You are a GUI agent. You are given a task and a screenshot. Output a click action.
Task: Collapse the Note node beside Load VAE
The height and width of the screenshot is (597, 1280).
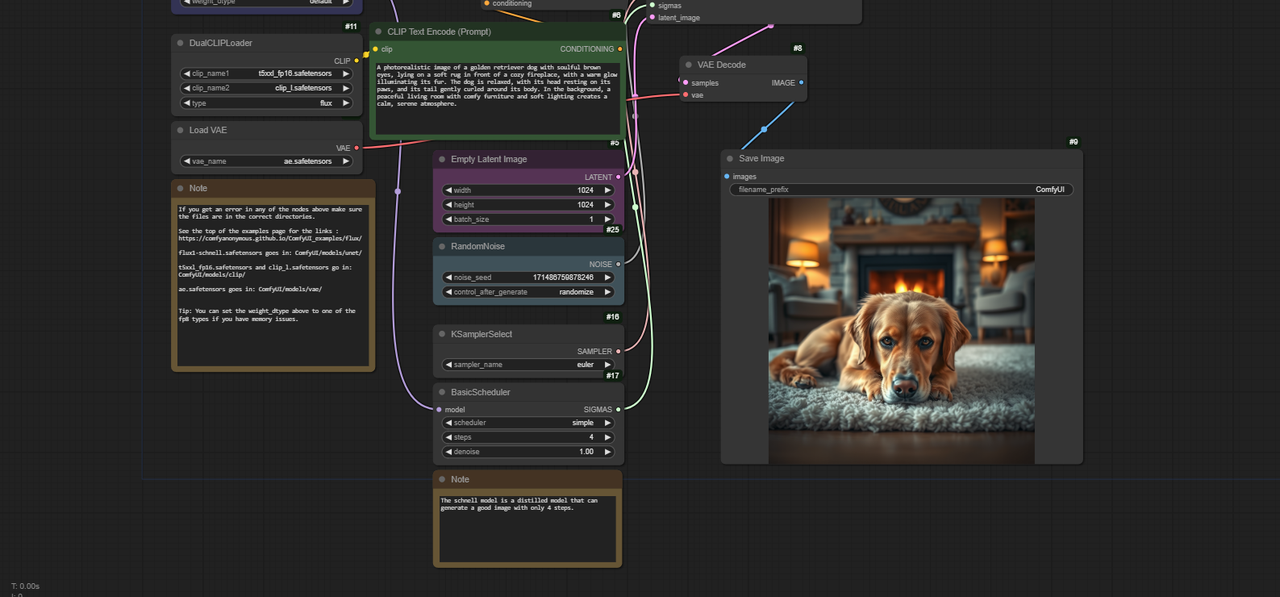coord(180,188)
